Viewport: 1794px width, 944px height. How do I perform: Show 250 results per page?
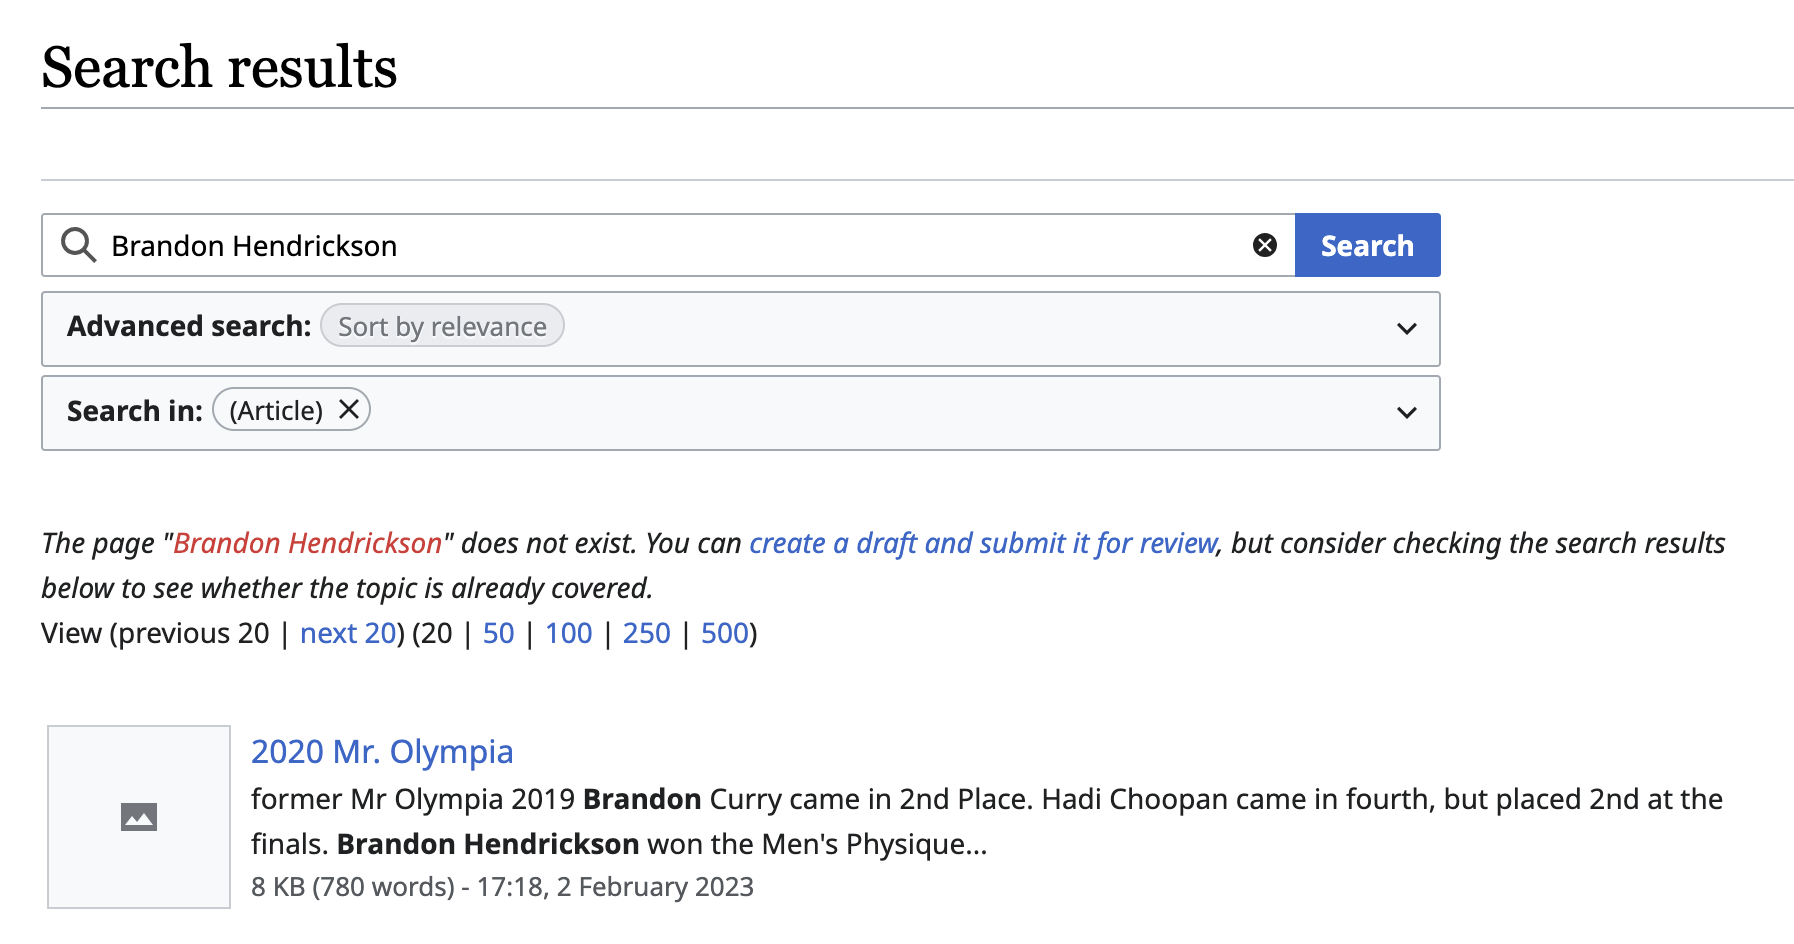[646, 633]
